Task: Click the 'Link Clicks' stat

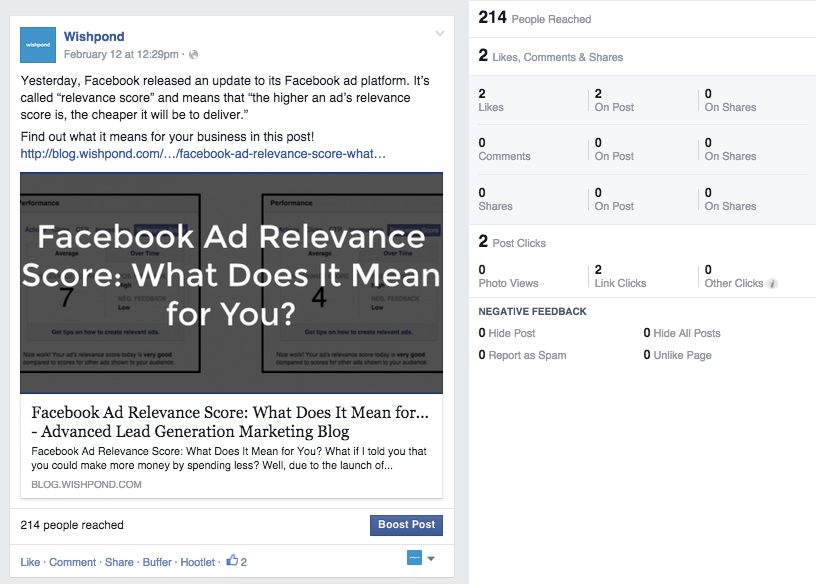Action: tap(620, 276)
